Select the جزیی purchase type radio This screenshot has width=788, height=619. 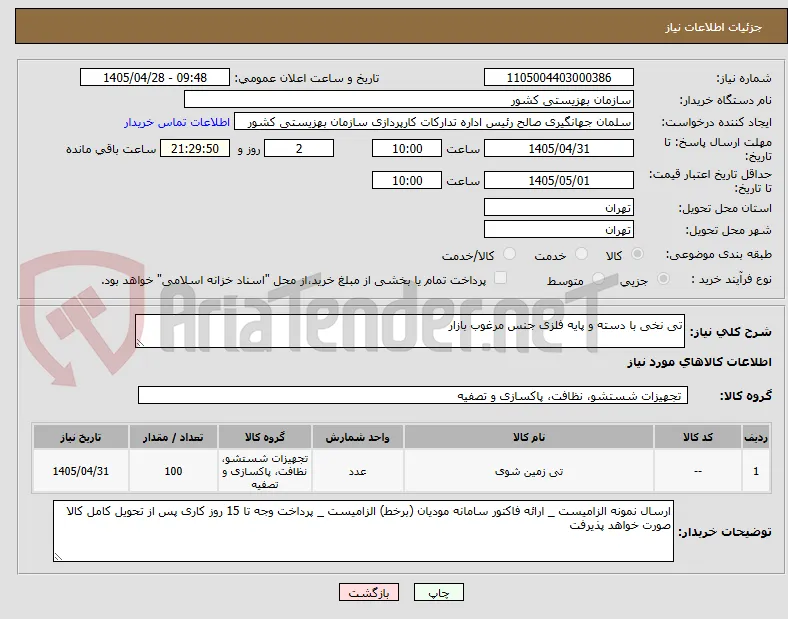coord(663,279)
